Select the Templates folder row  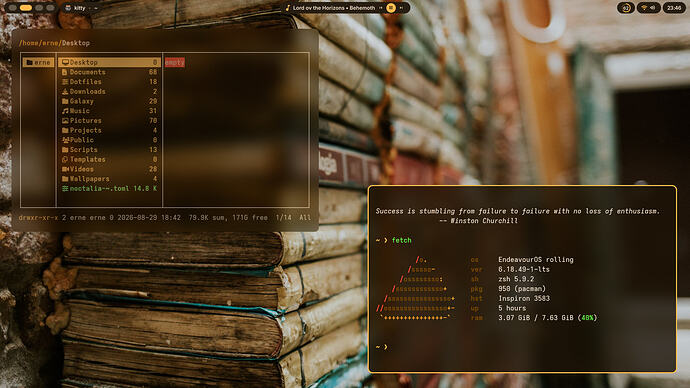pyautogui.click(x=110, y=159)
